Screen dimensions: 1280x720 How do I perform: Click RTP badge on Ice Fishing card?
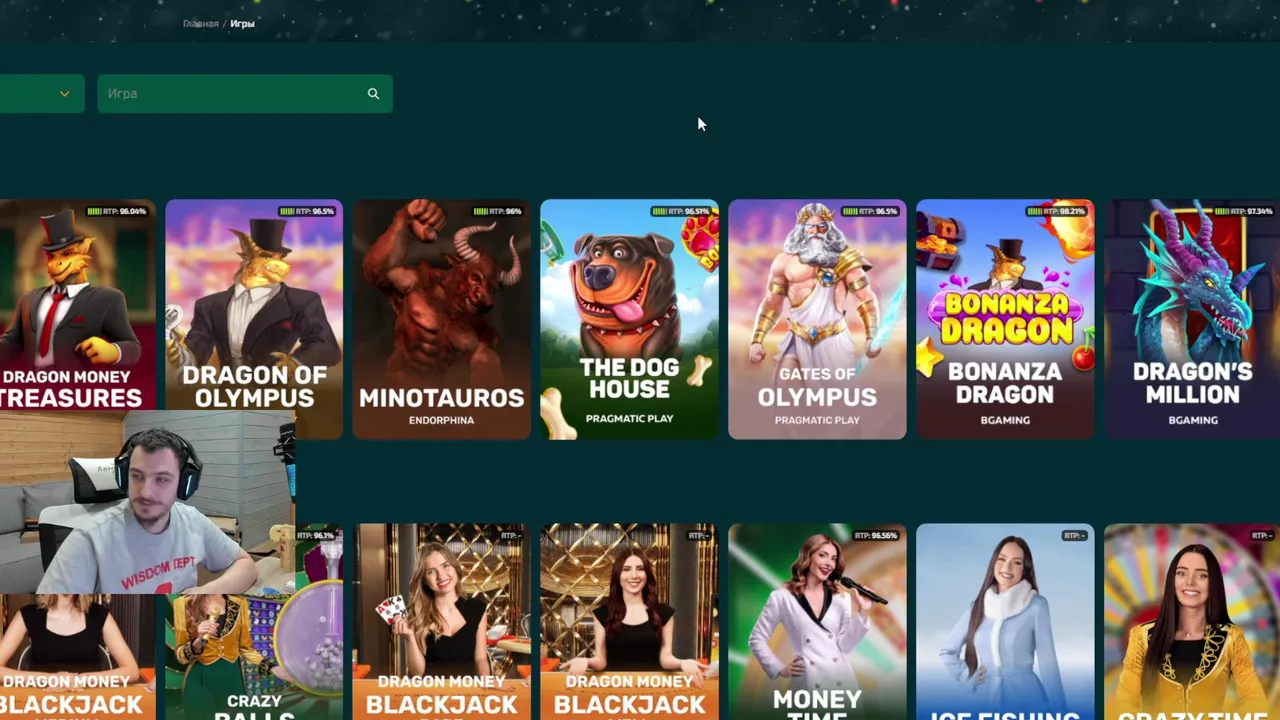tap(1074, 536)
